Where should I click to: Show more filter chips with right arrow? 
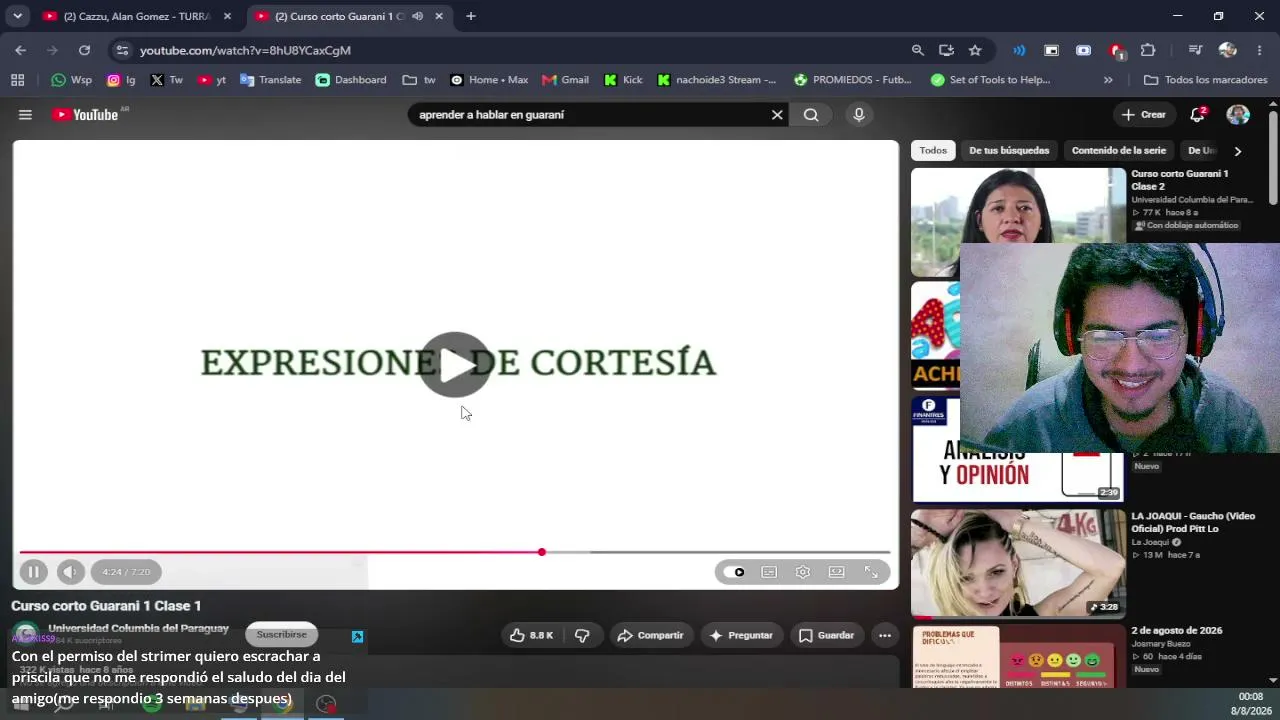[1237, 151]
